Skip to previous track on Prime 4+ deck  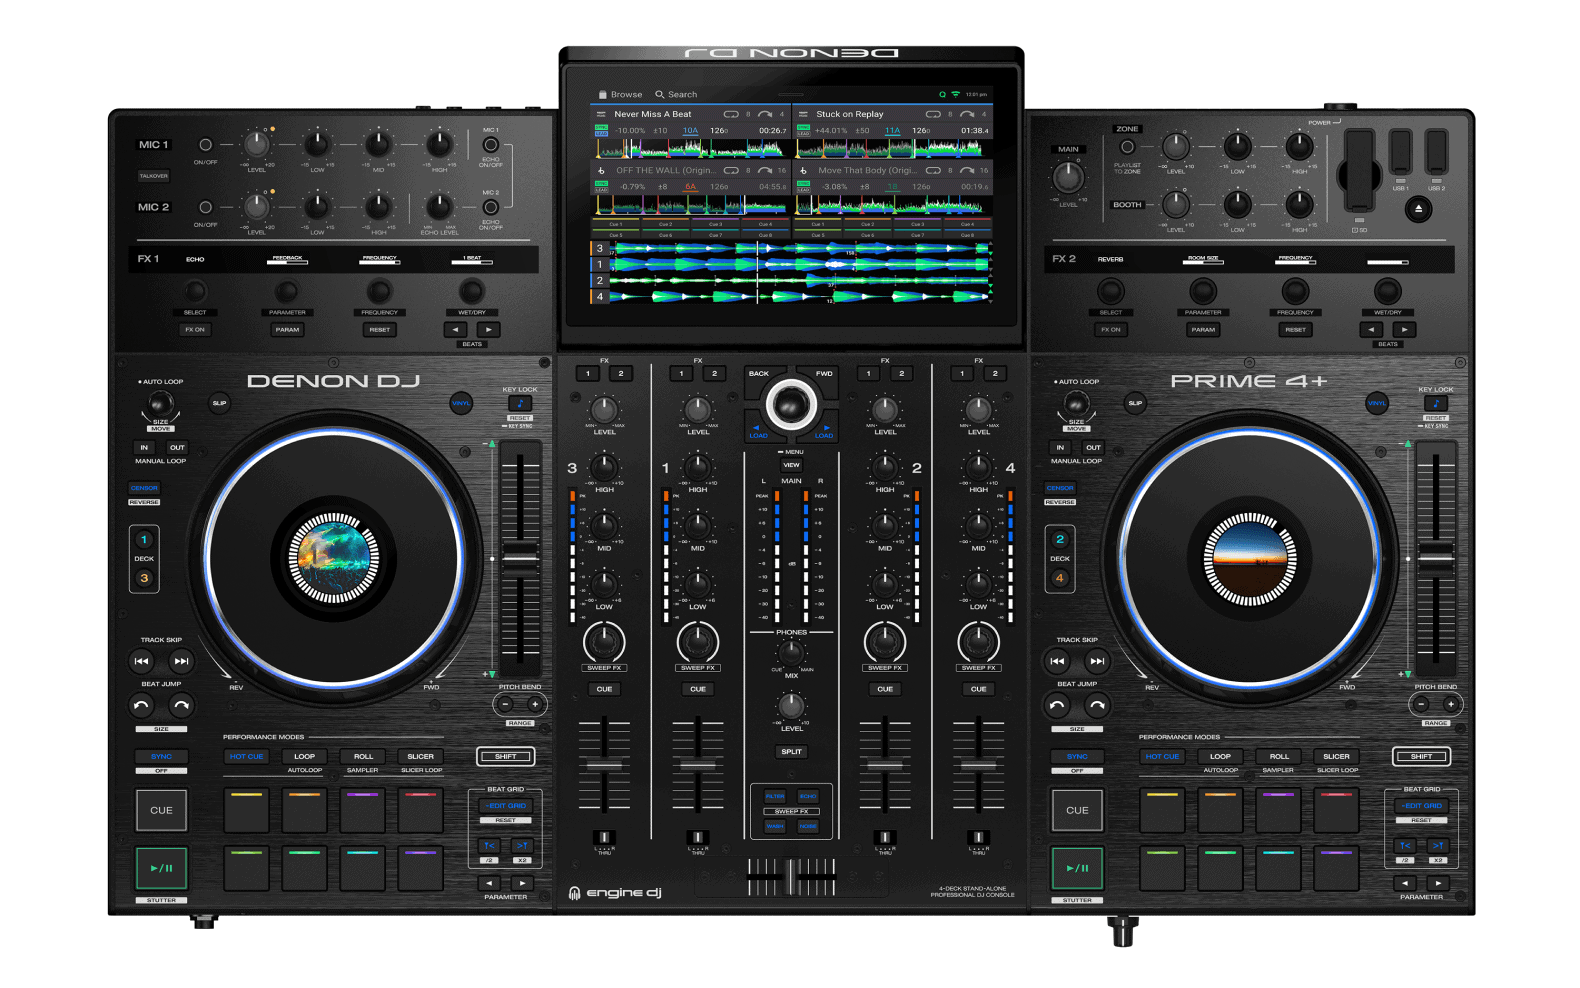(1058, 661)
